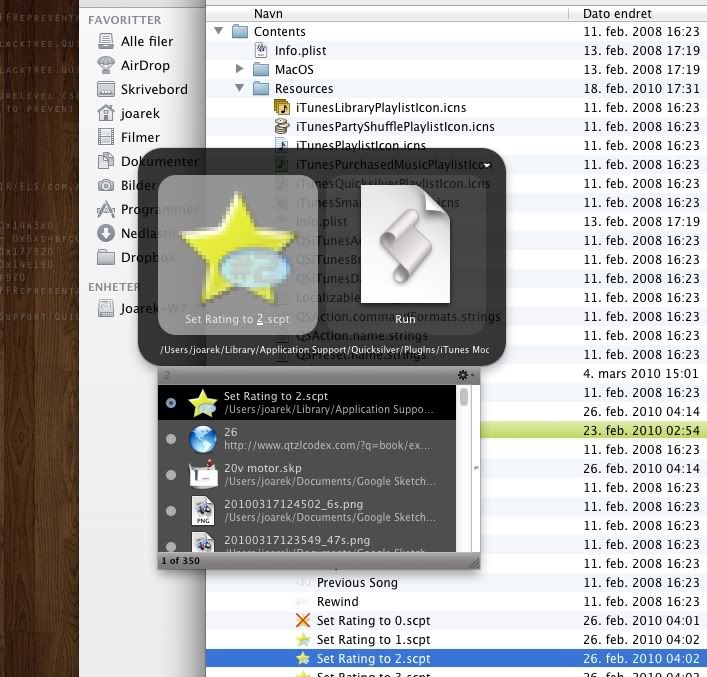This screenshot has width=707, height=677.
Task: Select iTunesPartyShufflePlaylistIcon.icns file
Action: (x=395, y=126)
